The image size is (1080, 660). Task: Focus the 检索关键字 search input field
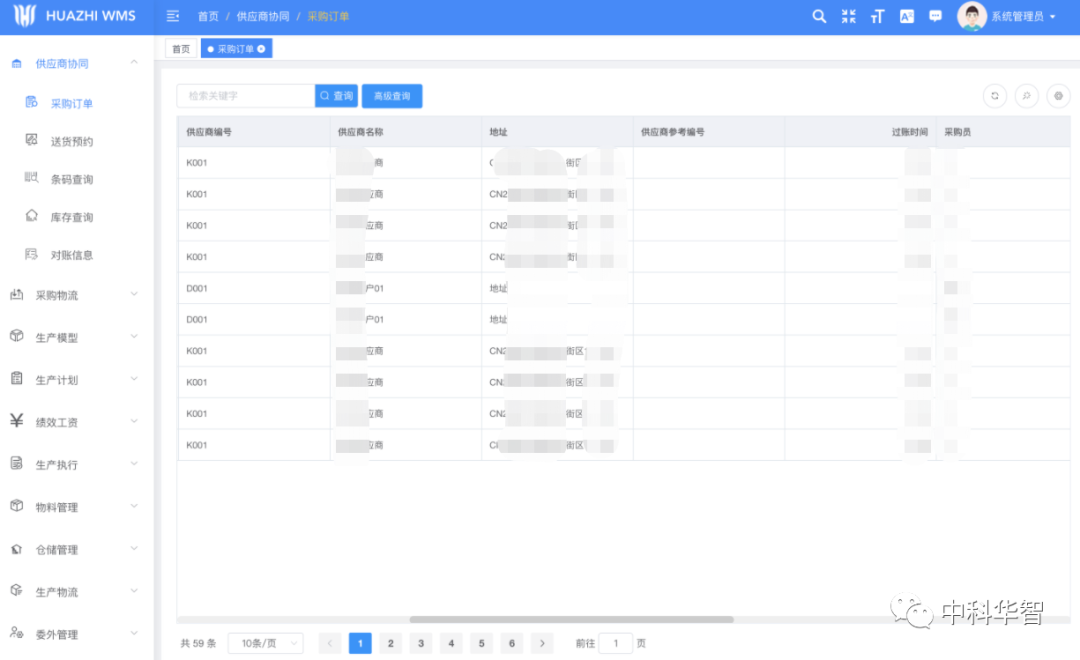pyautogui.click(x=245, y=96)
